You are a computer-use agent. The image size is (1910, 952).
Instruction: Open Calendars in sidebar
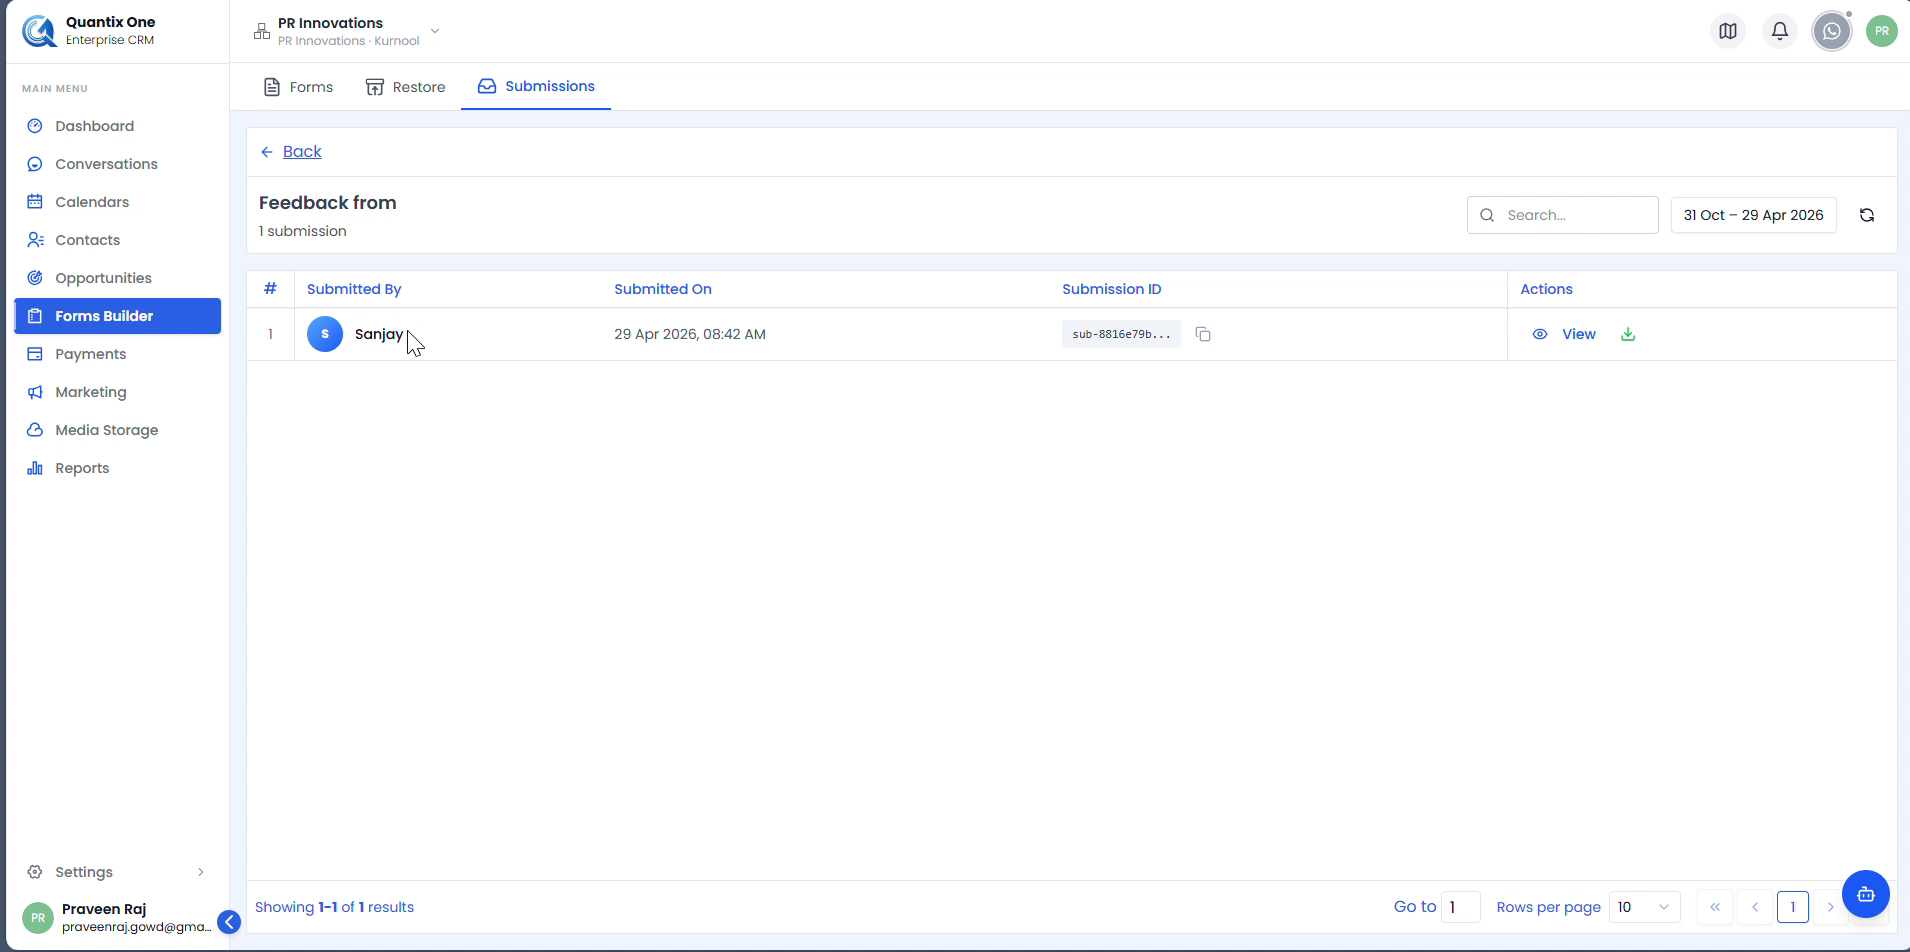pos(118,202)
